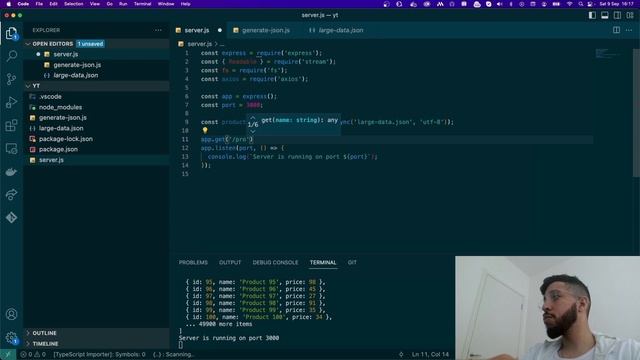Switch to the large-data.json editor tab

tap(340, 30)
